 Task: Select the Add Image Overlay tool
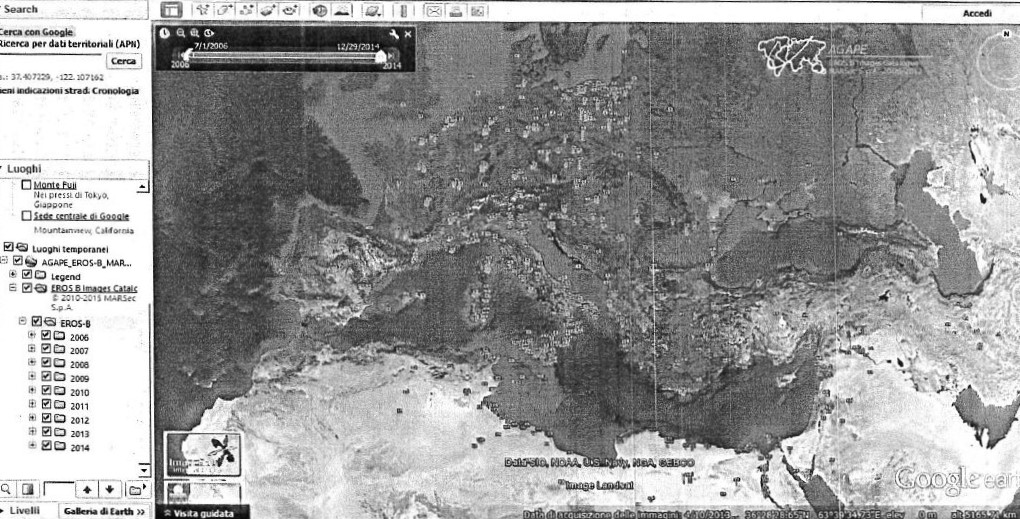point(268,10)
